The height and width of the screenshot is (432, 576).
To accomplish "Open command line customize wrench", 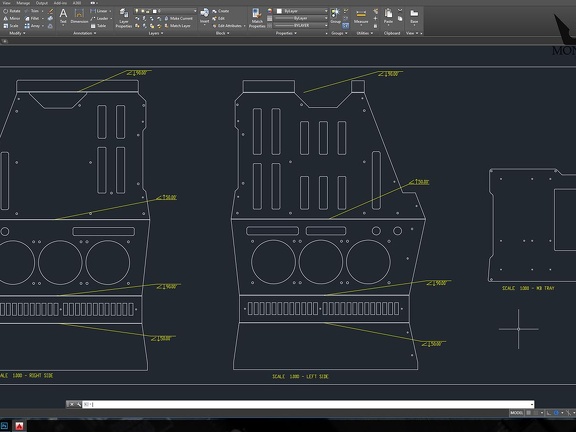I will [x=78, y=404].
